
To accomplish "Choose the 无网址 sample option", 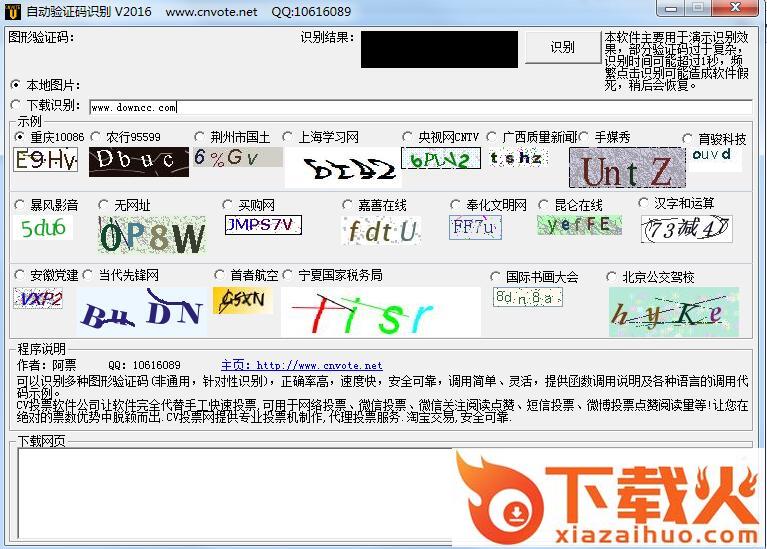I will pos(103,205).
